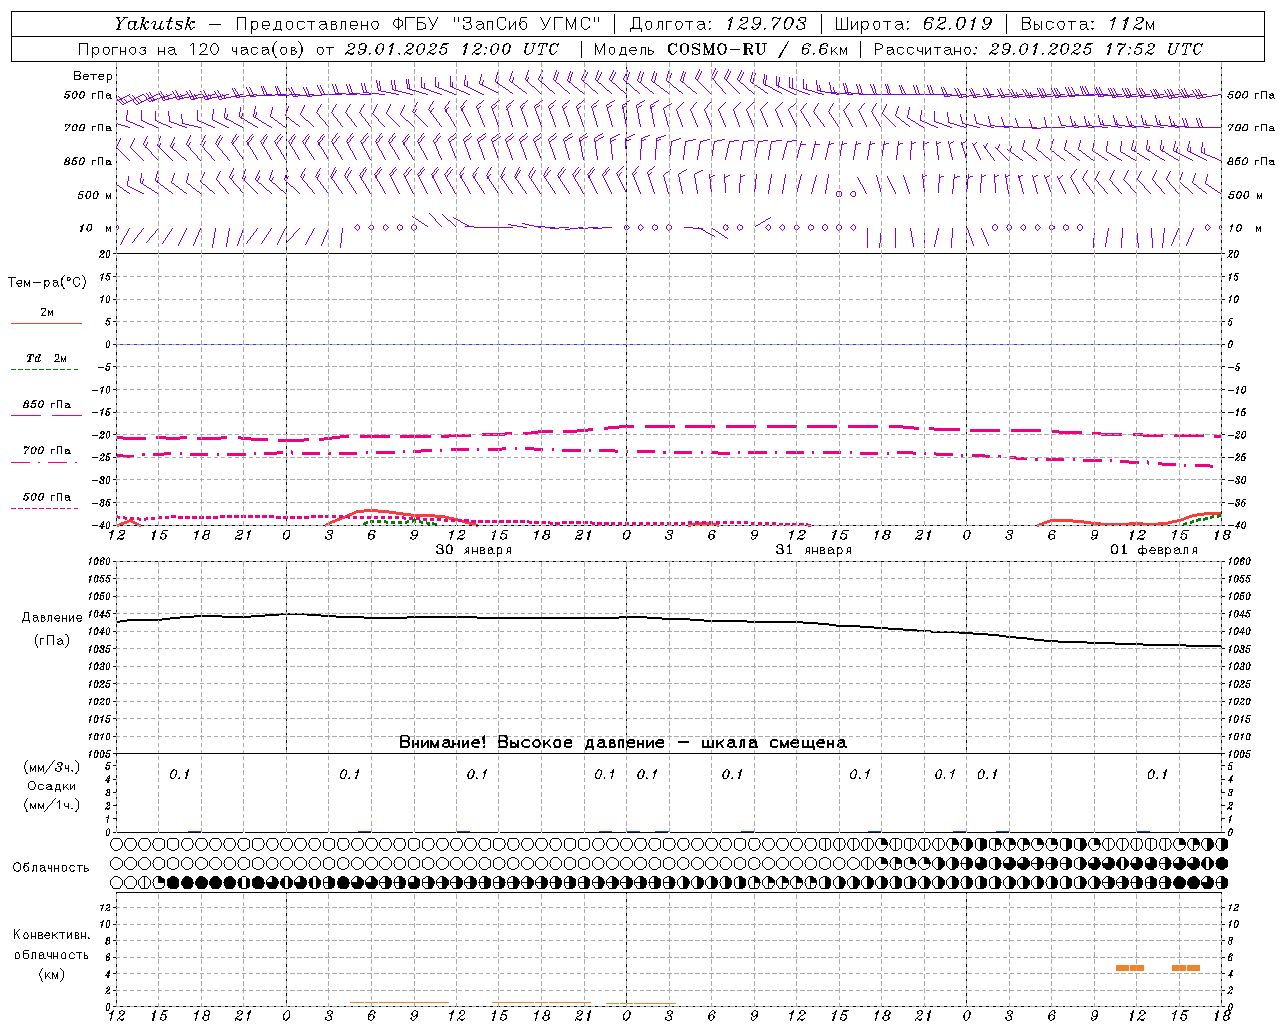Select the "31 января" date label

(x=813, y=550)
